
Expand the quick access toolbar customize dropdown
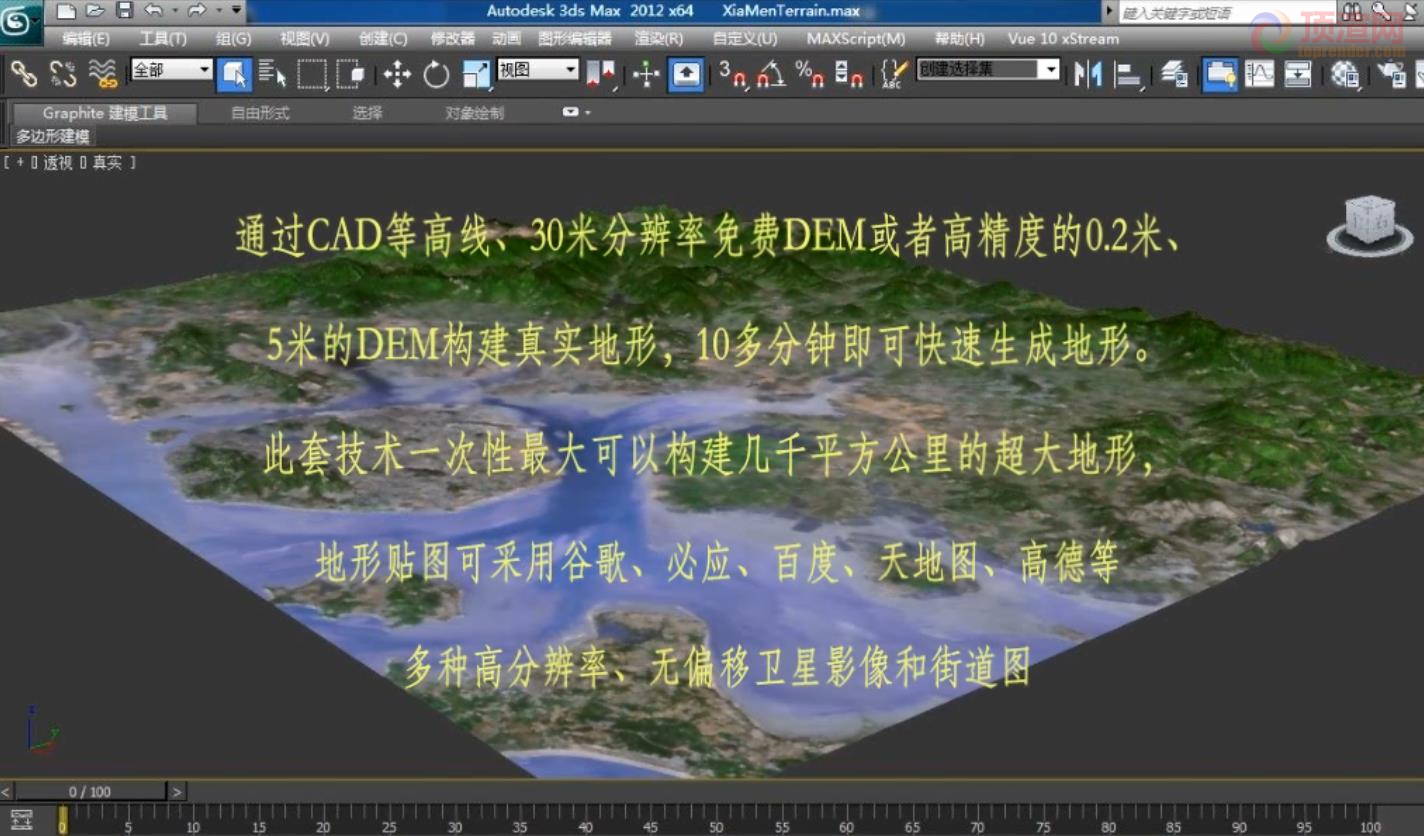click(236, 11)
